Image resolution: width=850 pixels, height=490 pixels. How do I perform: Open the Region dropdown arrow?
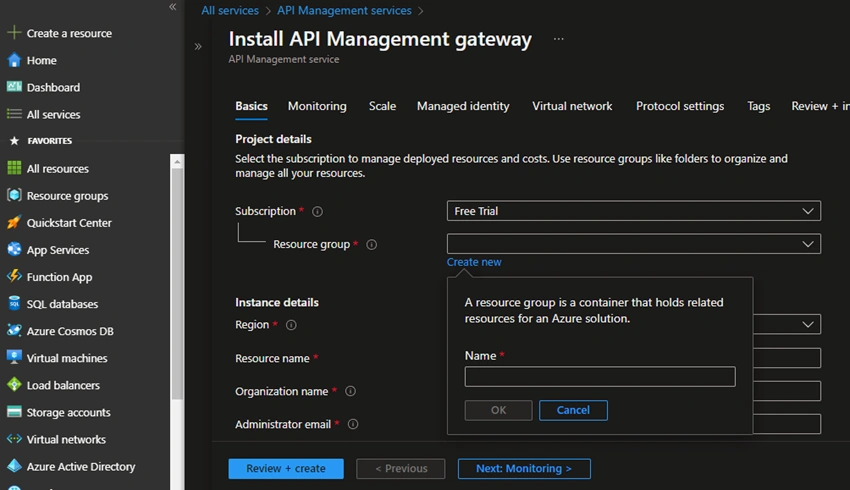808,324
